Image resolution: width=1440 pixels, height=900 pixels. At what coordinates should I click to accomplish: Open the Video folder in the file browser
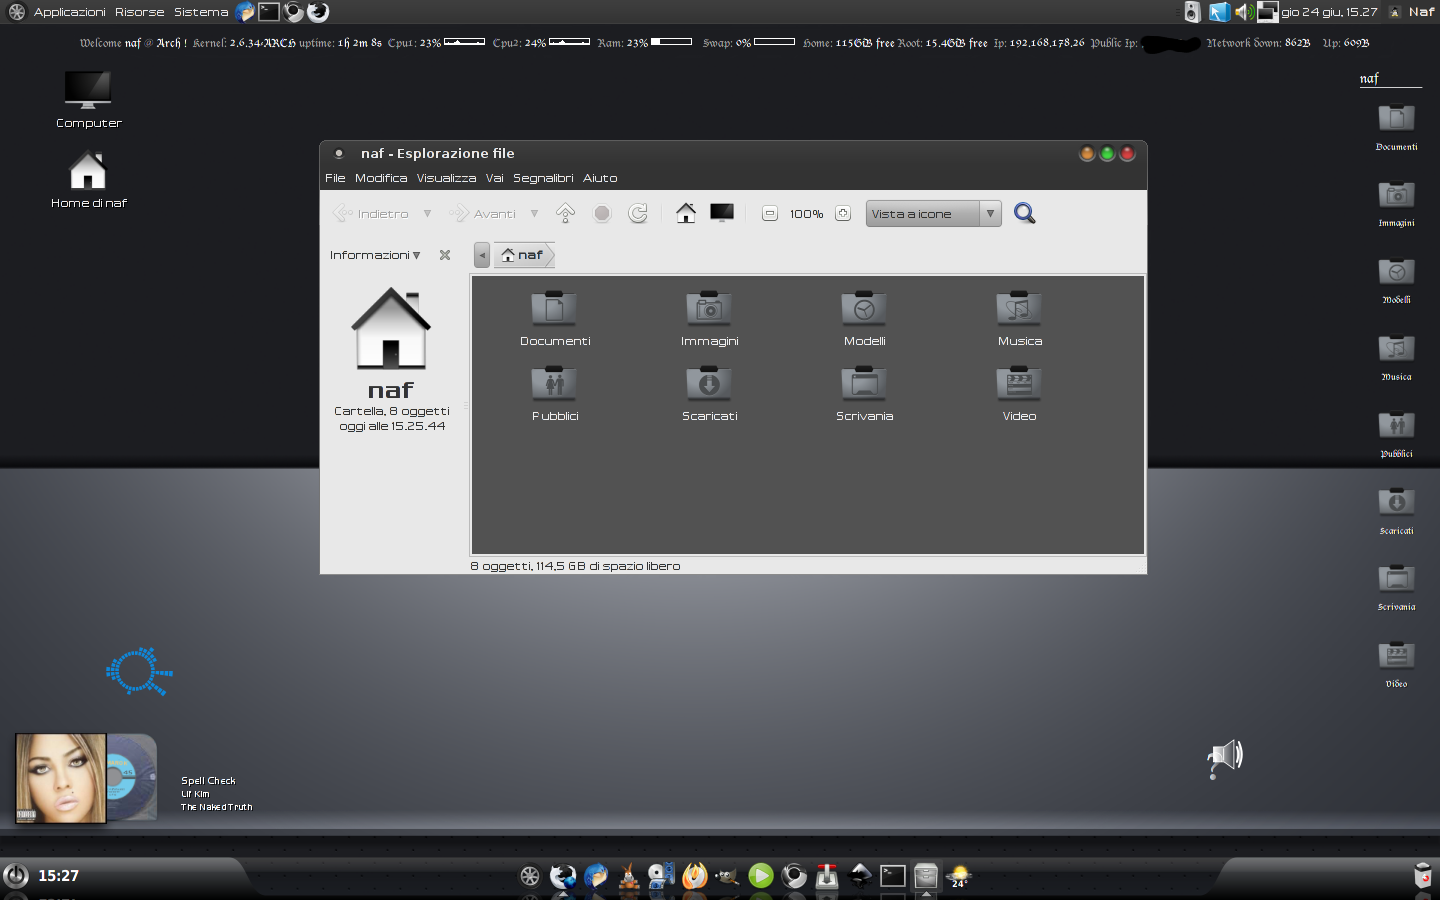pos(1019,394)
